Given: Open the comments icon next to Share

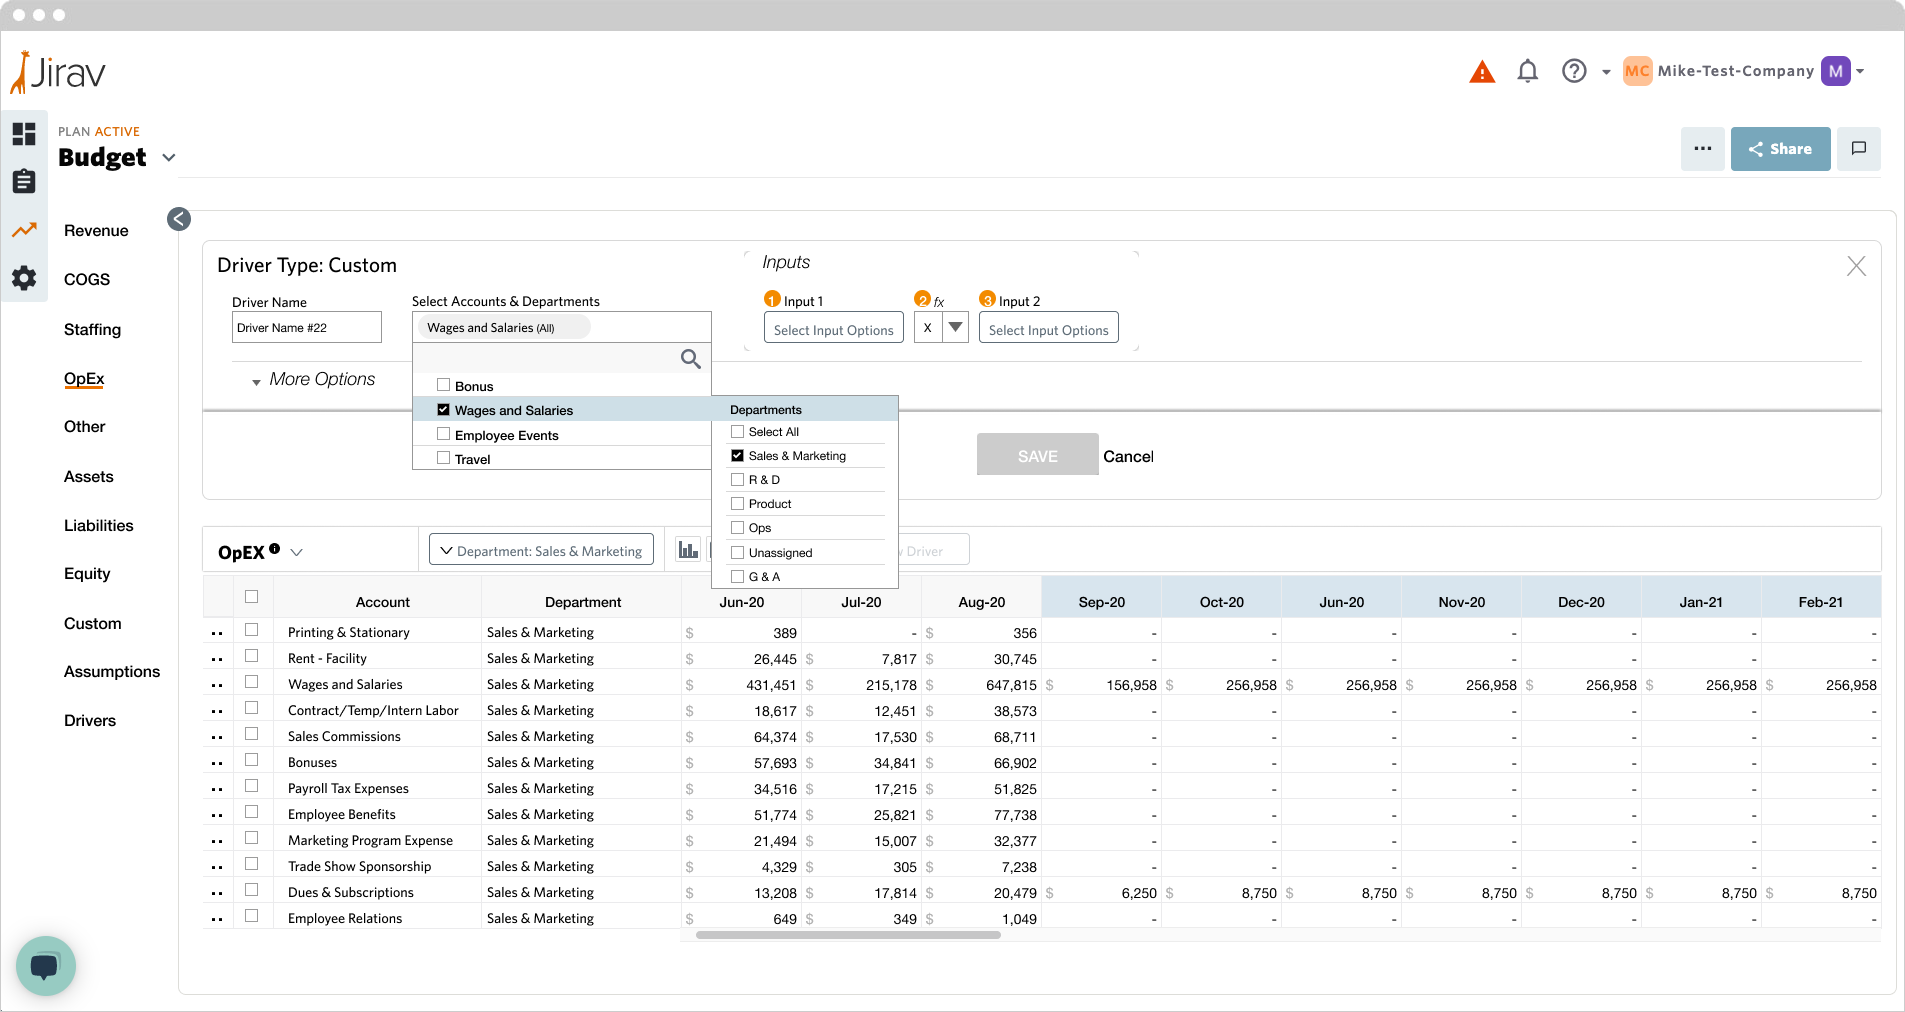Looking at the screenshot, I should tap(1859, 149).
